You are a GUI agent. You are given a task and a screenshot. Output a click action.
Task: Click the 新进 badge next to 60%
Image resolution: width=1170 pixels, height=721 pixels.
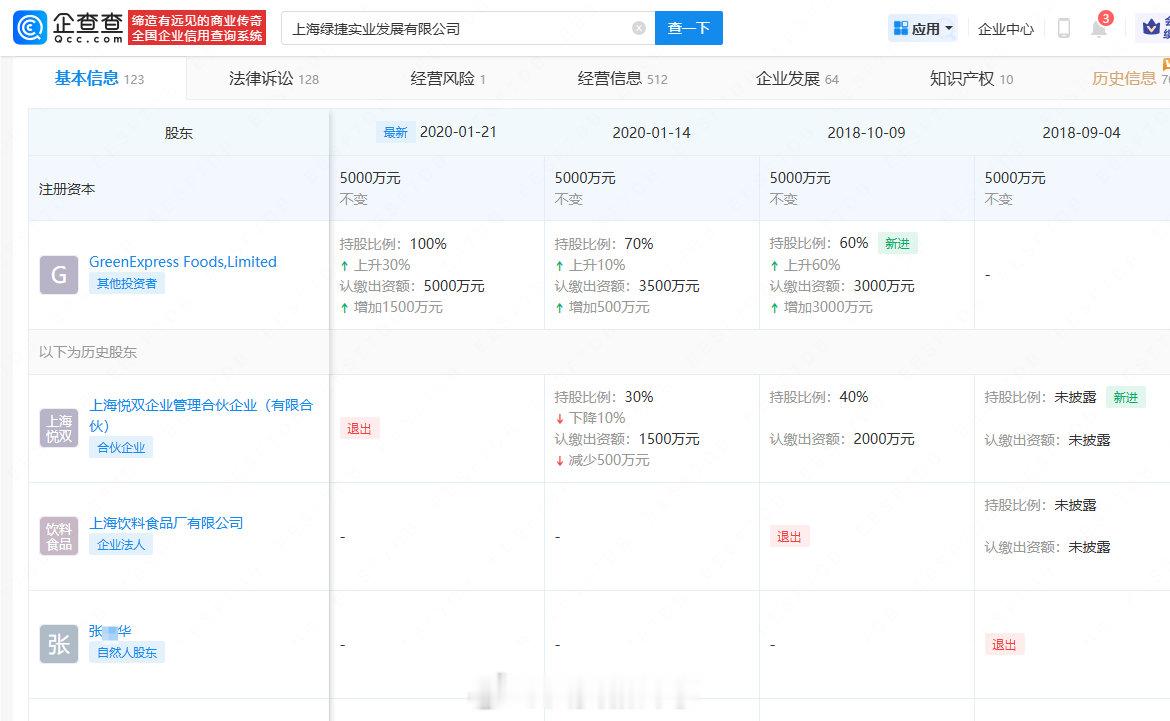[x=897, y=243]
